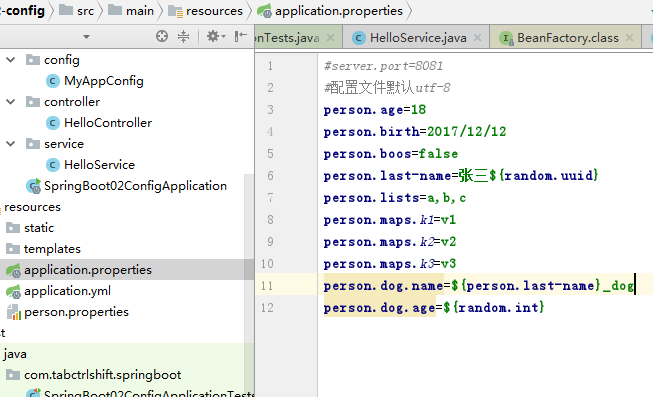Open the project view dropdown arrow
This screenshot has height=397, width=653.
(x=86, y=37)
